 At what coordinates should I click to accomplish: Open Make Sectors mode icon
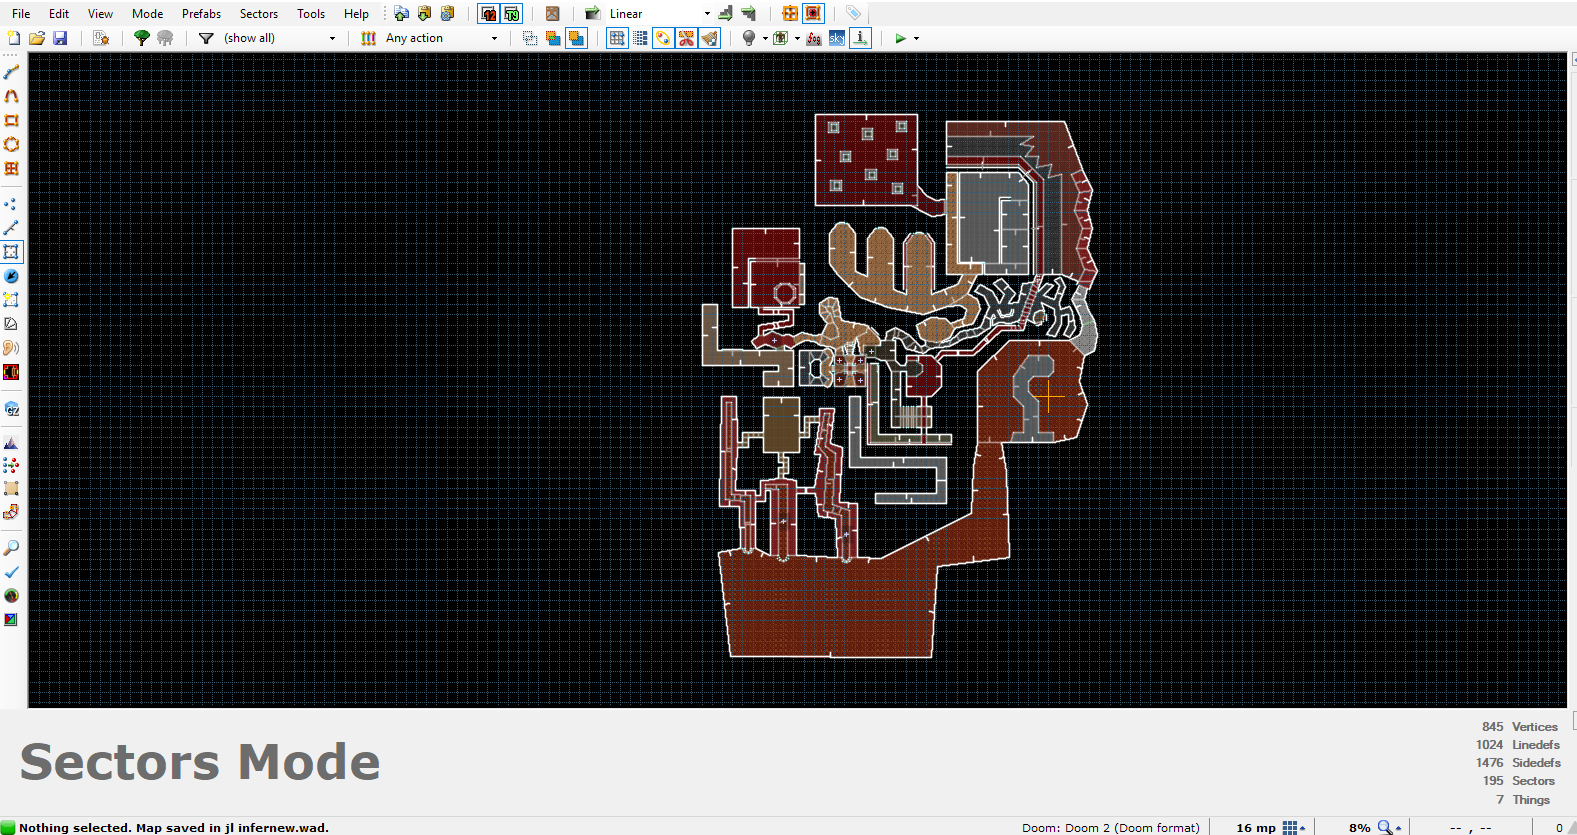[12, 300]
